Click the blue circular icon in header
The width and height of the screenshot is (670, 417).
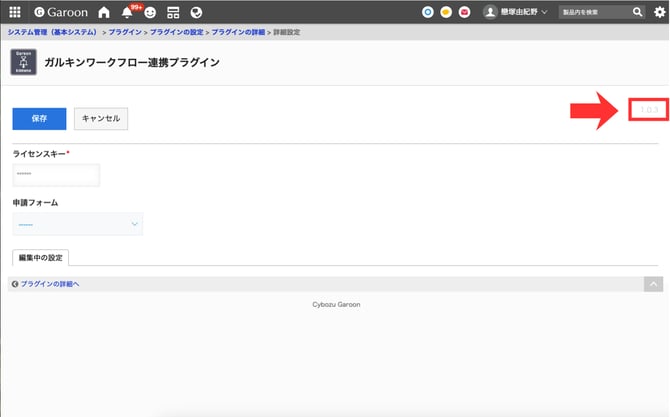point(428,12)
